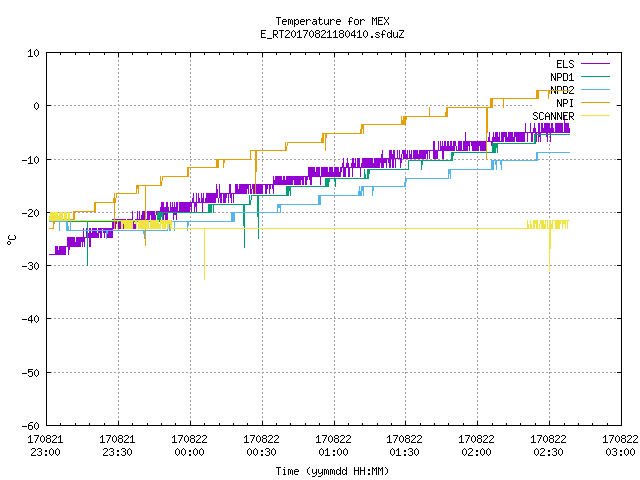Click the filename 'E_RT20170821180410.sfduZ' subtitle

332,34
